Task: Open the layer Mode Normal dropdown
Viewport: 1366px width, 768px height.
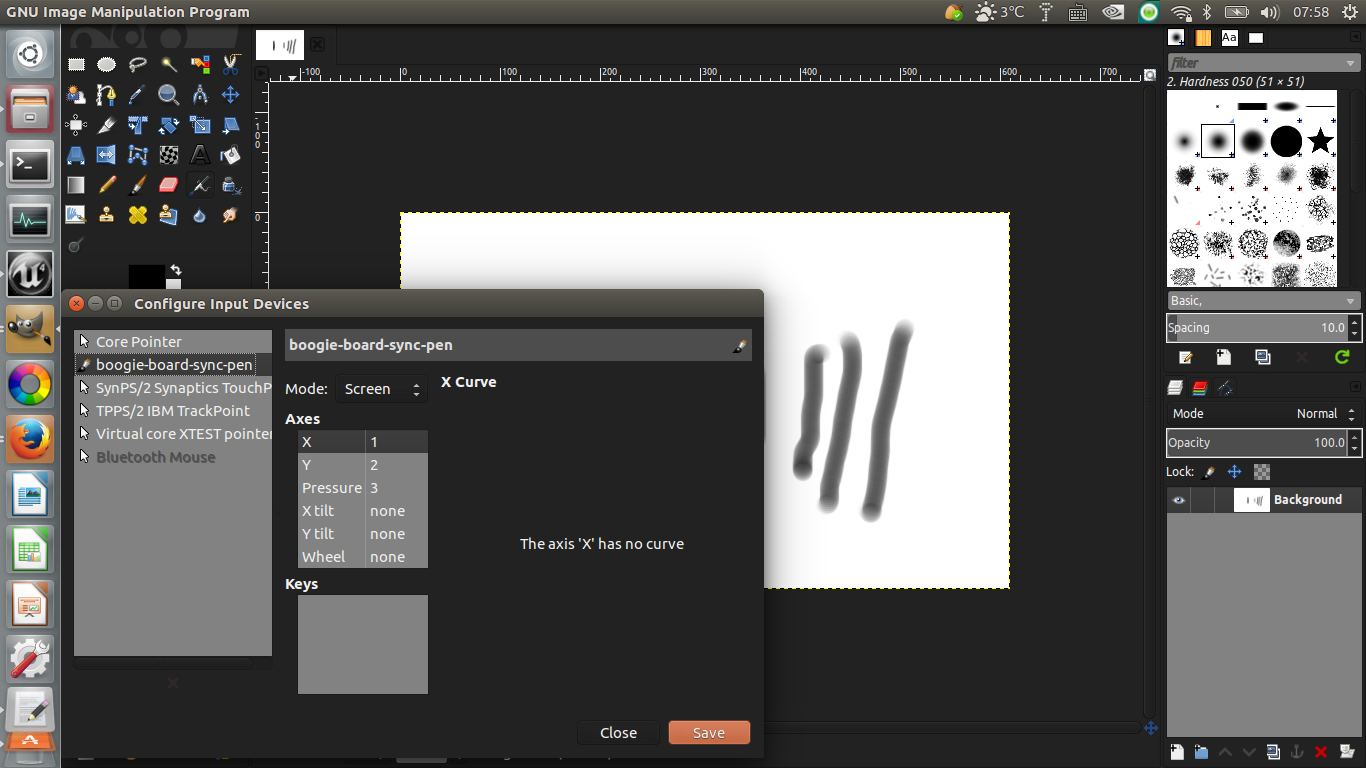Action: click(x=1264, y=413)
